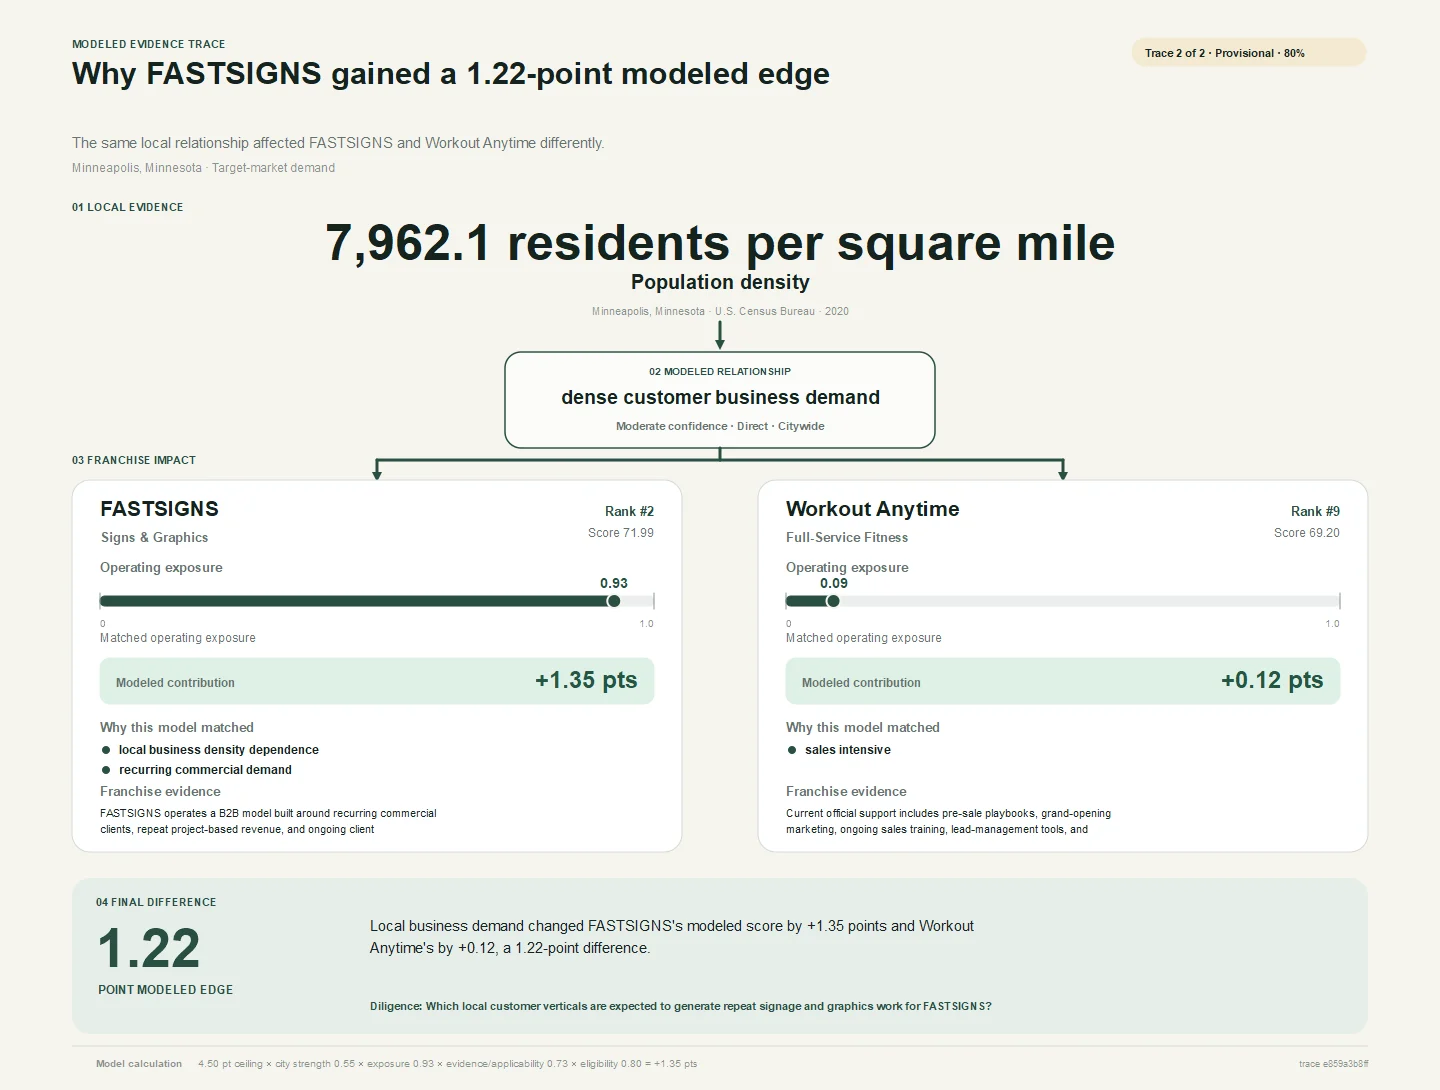Click the FASTSIGNS franchise evidence B2B paragraph
The image size is (1440, 1090).
pyautogui.click(x=268, y=821)
